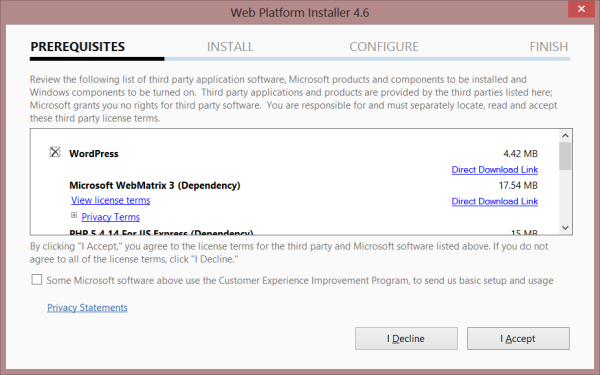
Task: Click the list scrollbar thumb
Action: tap(565, 156)
